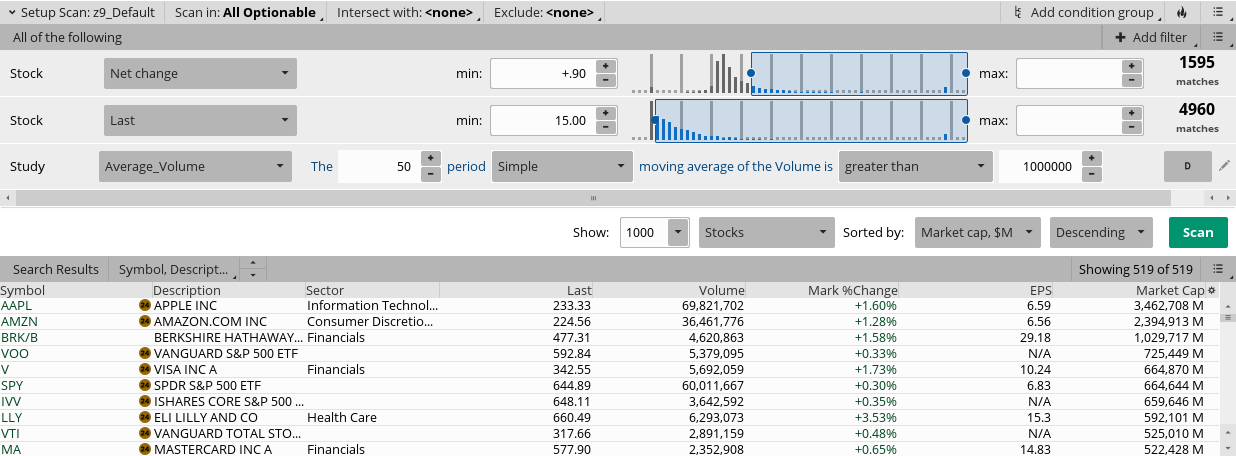The width and height of the screenshot is (1236, 456).
Task: Click the minus stepper on Last min field
Action: click(604, 127)
